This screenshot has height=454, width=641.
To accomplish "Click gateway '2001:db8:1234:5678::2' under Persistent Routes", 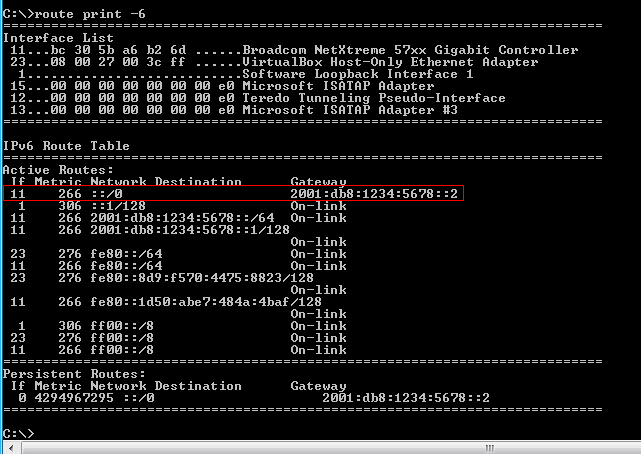I will point(406,398).
